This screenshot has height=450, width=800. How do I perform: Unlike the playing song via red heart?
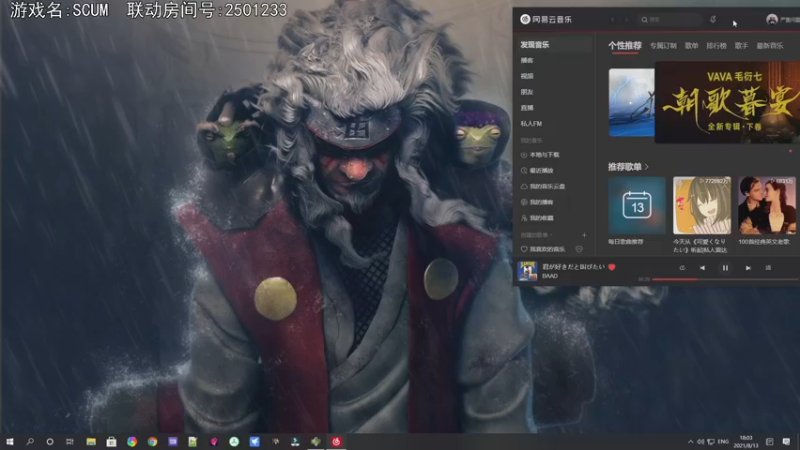pos(612,267)
